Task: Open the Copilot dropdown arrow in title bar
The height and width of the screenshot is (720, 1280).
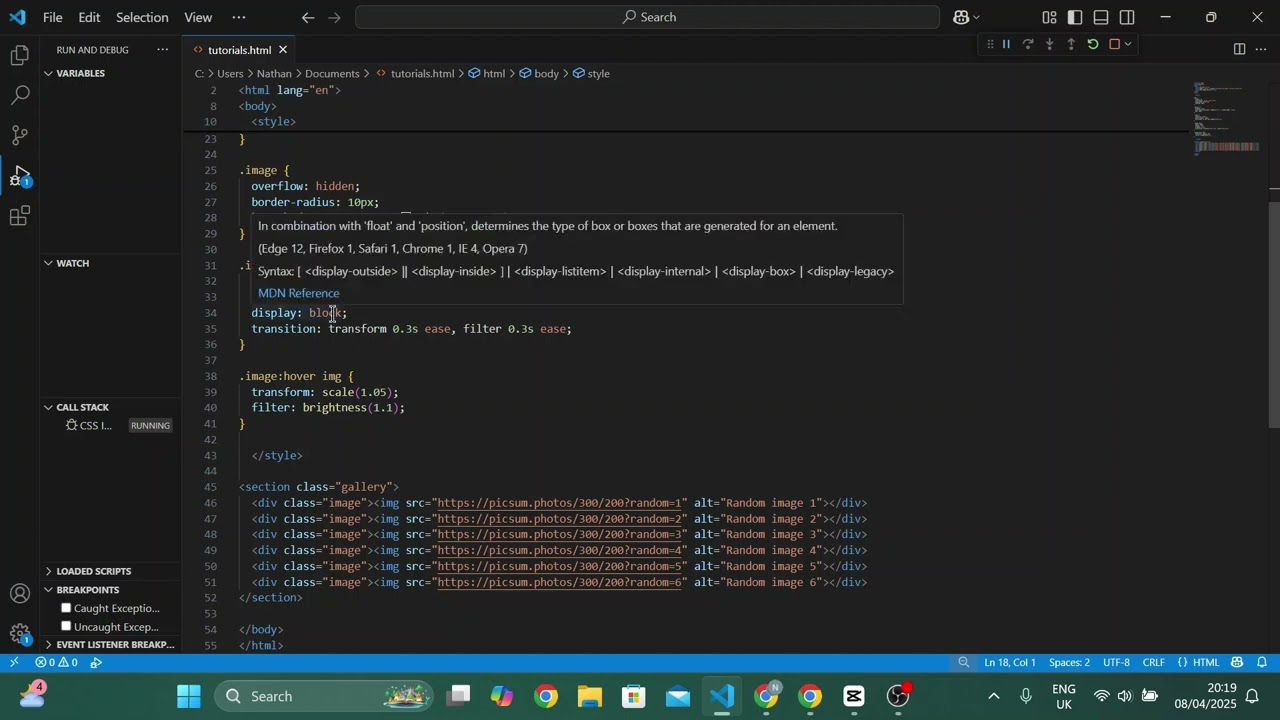Action: click(x=976, y=17)
